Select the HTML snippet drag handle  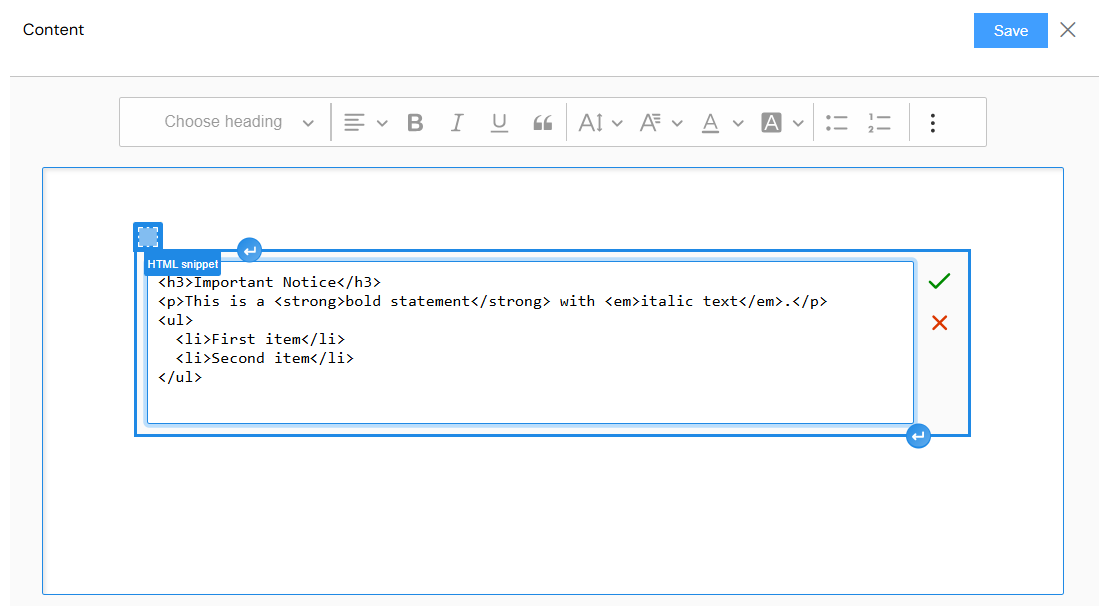[x=148, y=236]
